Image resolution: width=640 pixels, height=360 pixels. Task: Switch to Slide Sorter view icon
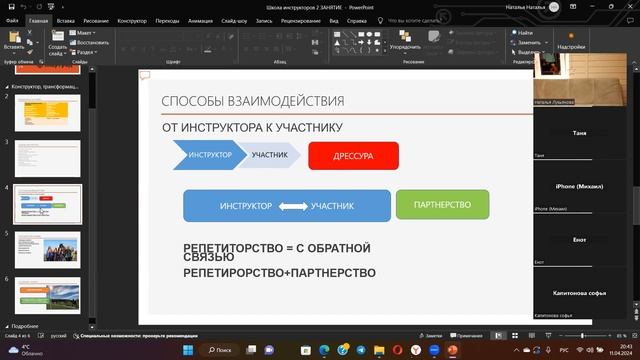(515, 336)
